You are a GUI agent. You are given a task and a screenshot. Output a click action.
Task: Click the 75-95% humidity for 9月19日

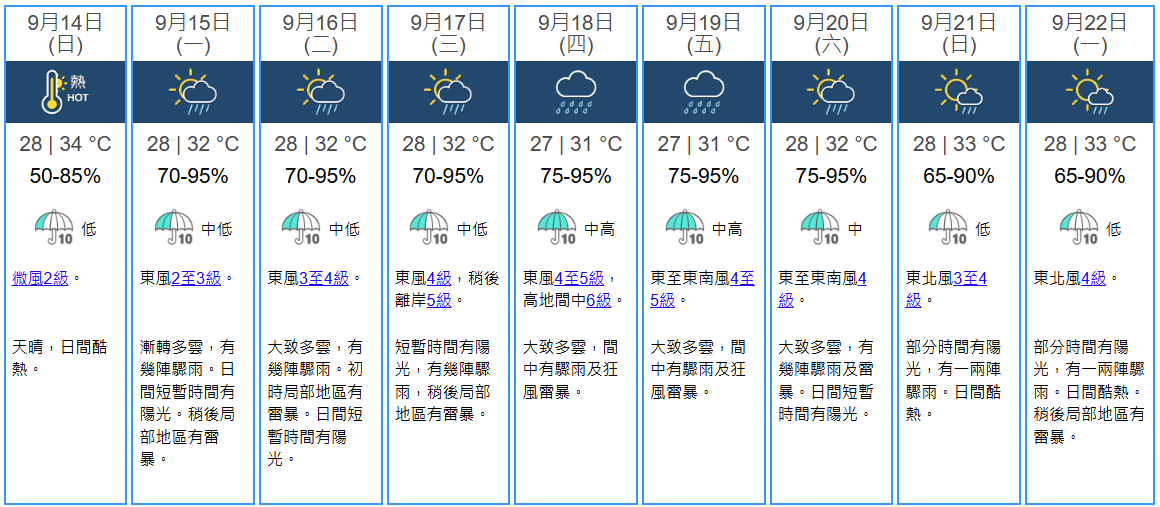pos(704,177)
